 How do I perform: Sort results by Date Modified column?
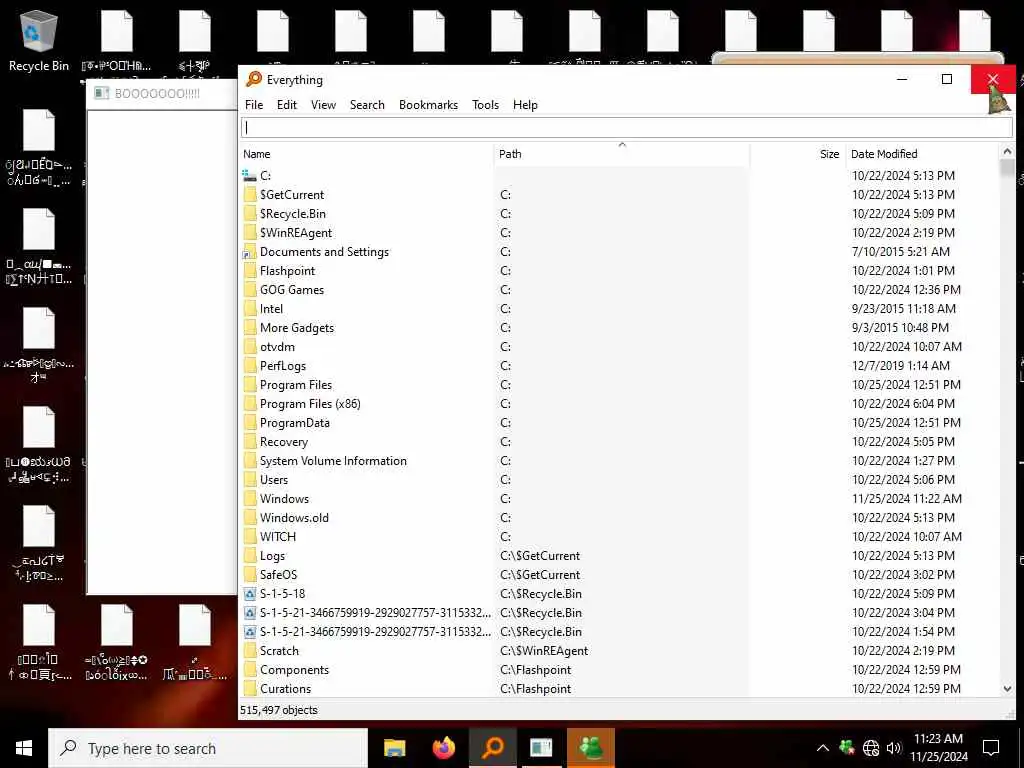[884, 154]
